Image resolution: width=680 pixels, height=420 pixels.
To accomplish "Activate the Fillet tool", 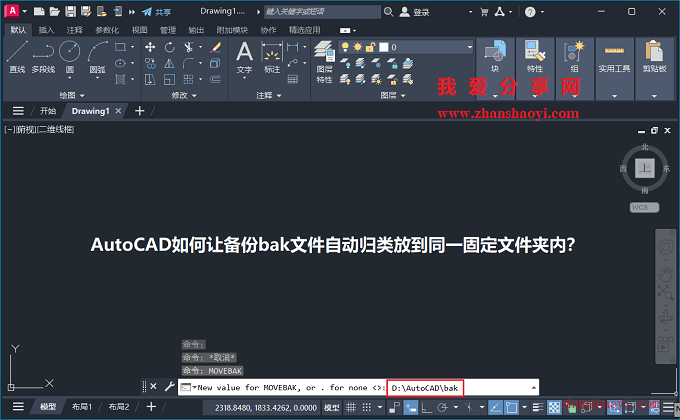I will coord(188,63).
